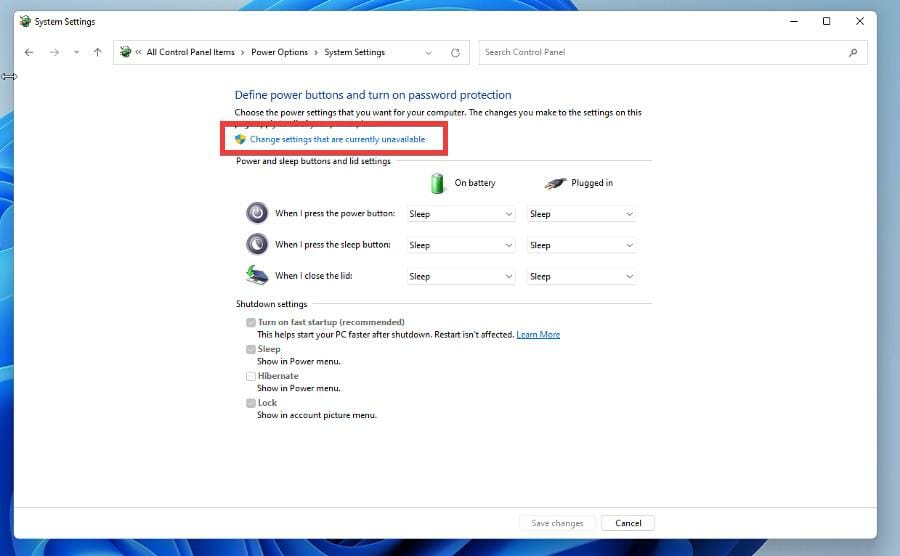Click the green On battery icon
The width and height of the screenshot is (900, 556).
click(437, 183)
